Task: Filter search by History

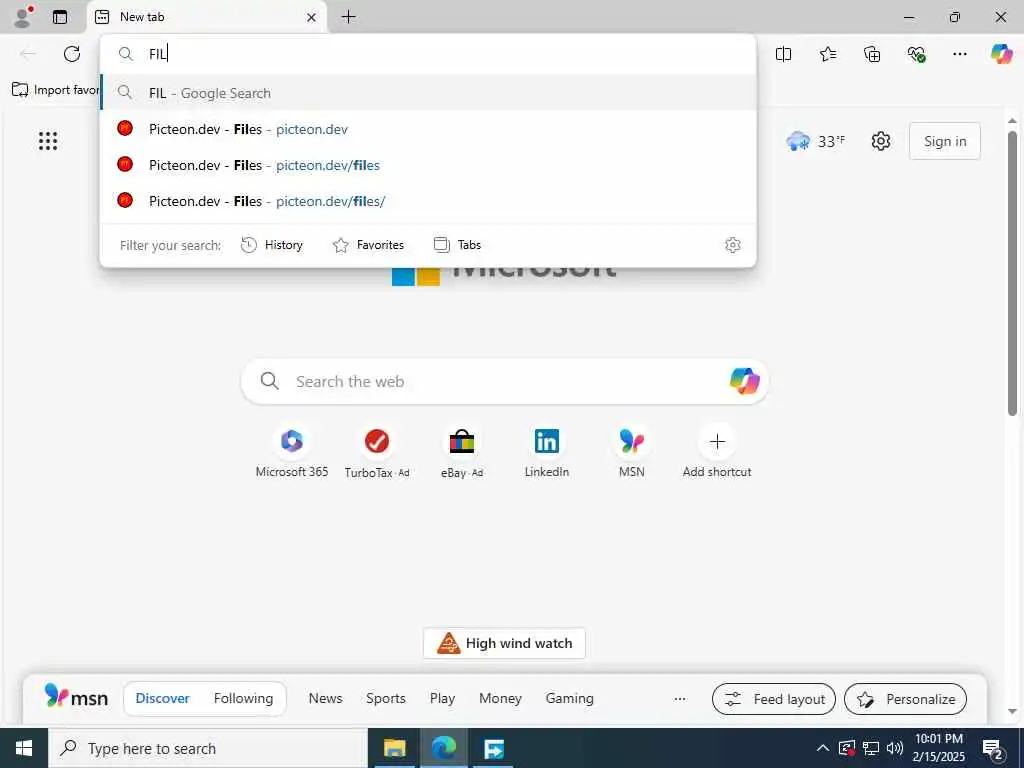Action: (272, 245)
